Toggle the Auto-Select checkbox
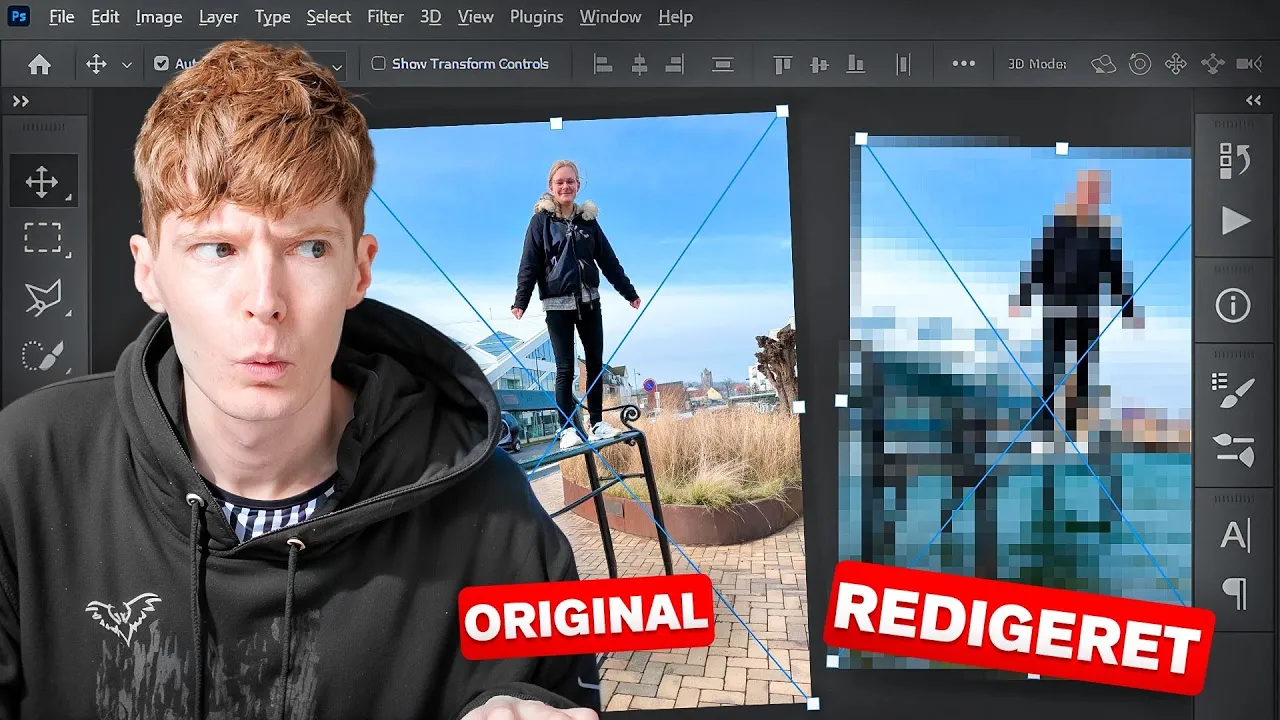The image size is (1280, 720). (x=162, y=63)
